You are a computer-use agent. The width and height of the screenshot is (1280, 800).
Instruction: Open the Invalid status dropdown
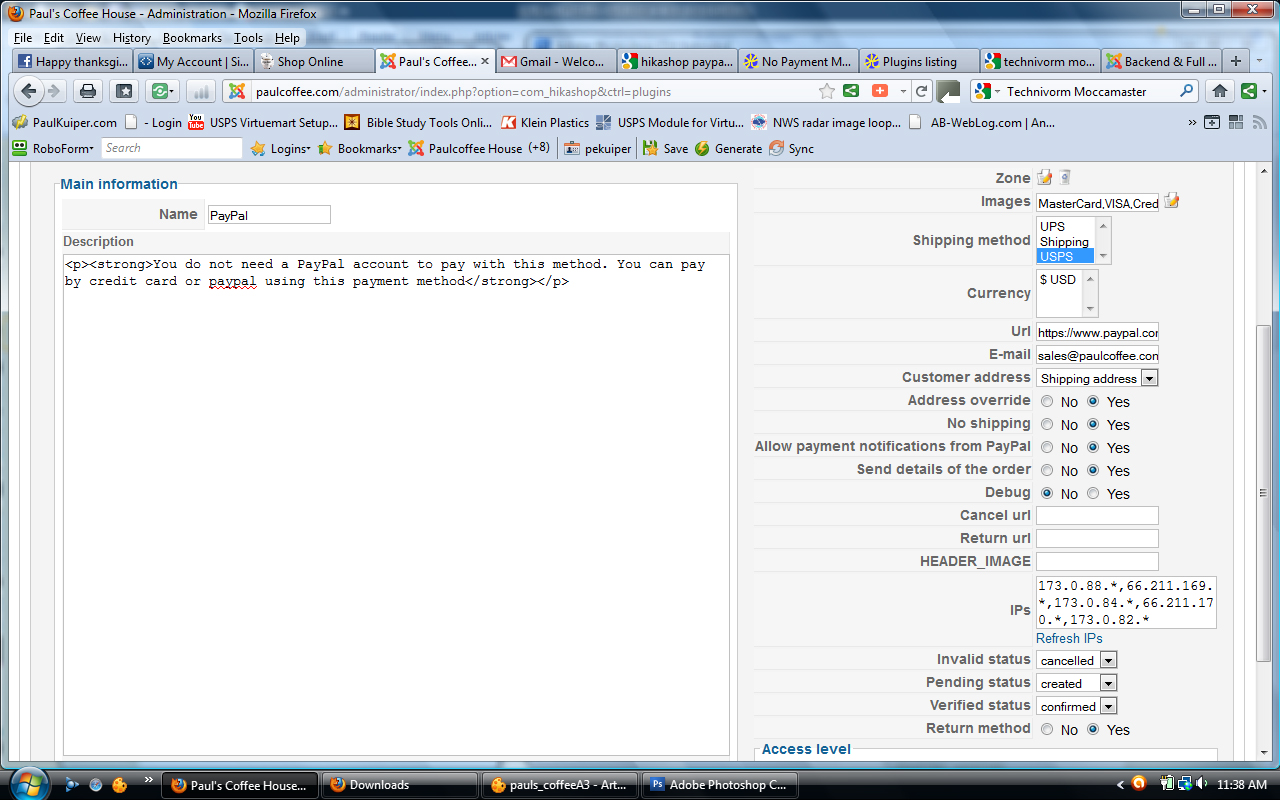pyautogui.click(x=1076, y=660)
